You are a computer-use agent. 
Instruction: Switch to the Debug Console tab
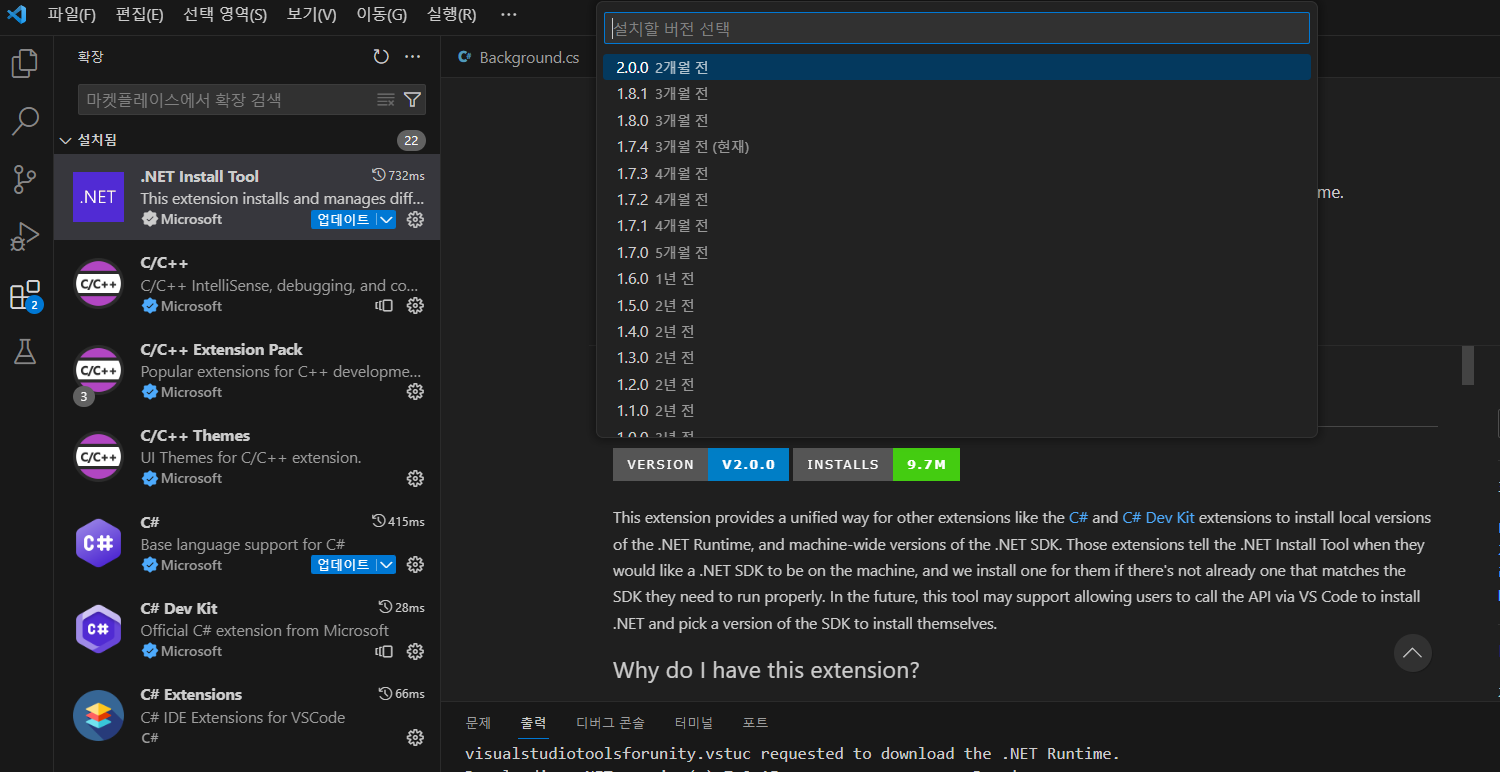[x=610, y=722]
